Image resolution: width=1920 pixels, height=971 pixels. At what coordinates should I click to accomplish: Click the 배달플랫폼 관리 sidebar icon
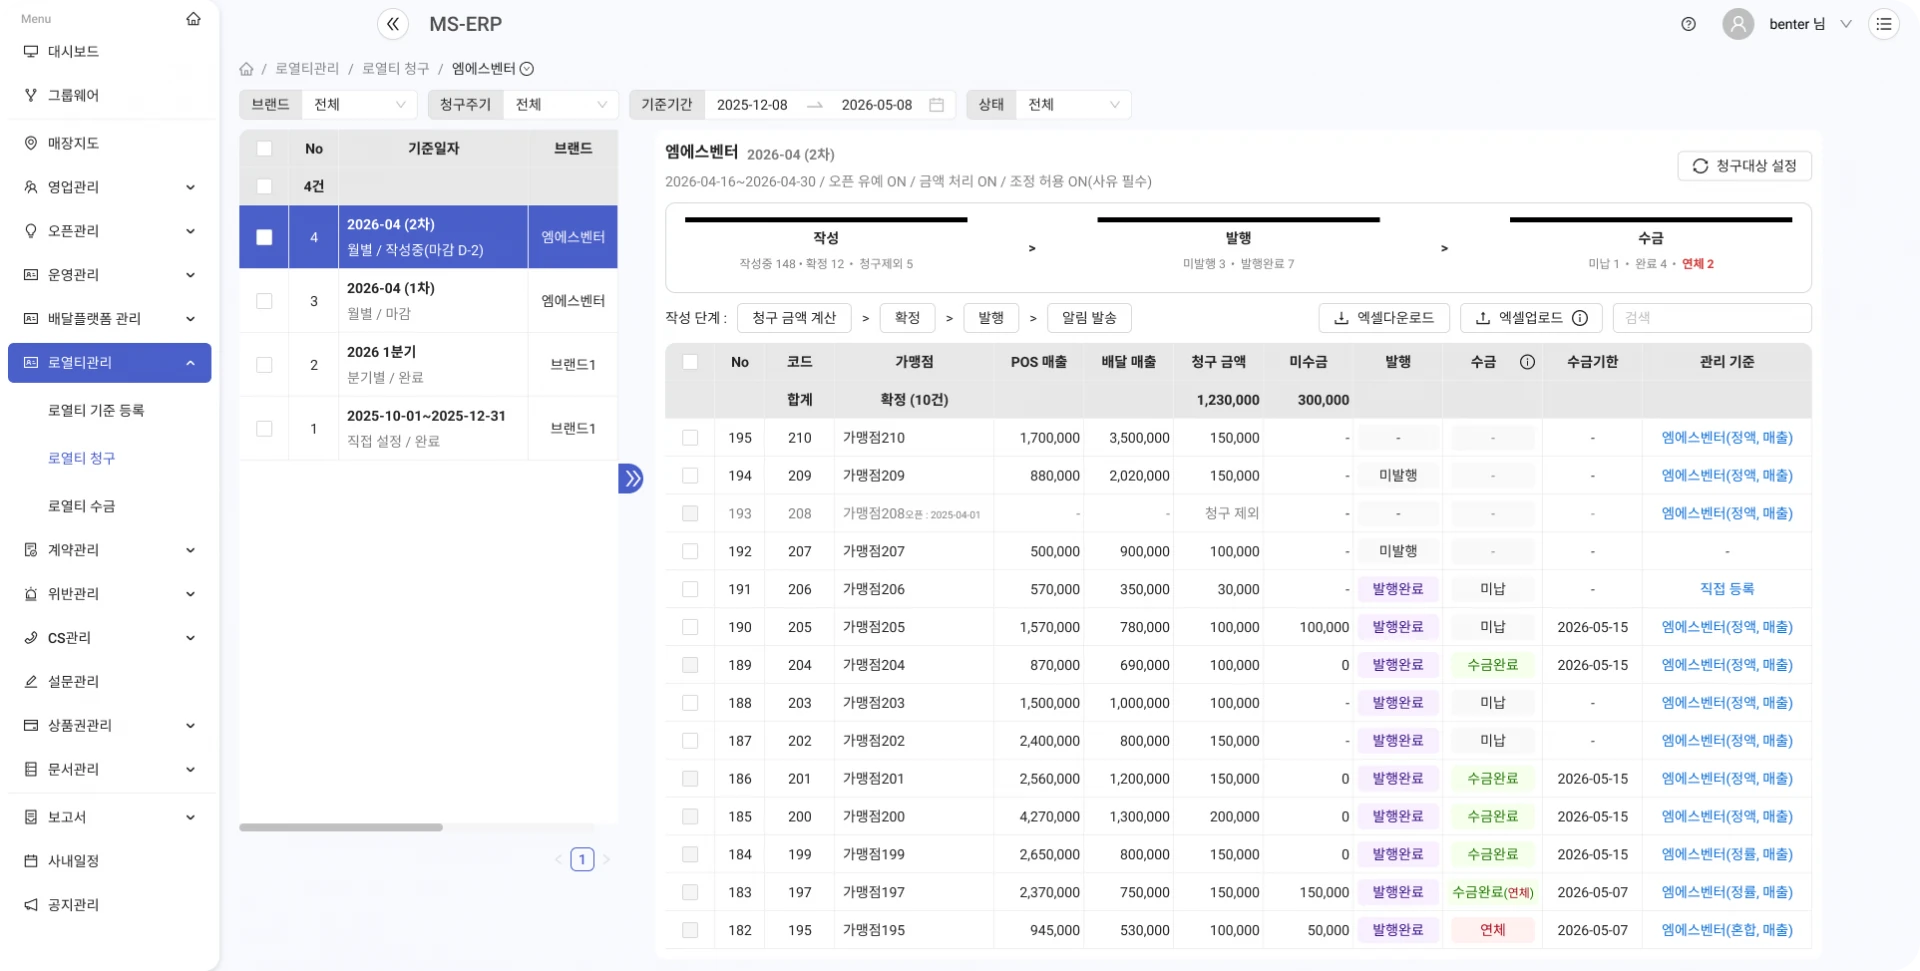tap(31, 319)
